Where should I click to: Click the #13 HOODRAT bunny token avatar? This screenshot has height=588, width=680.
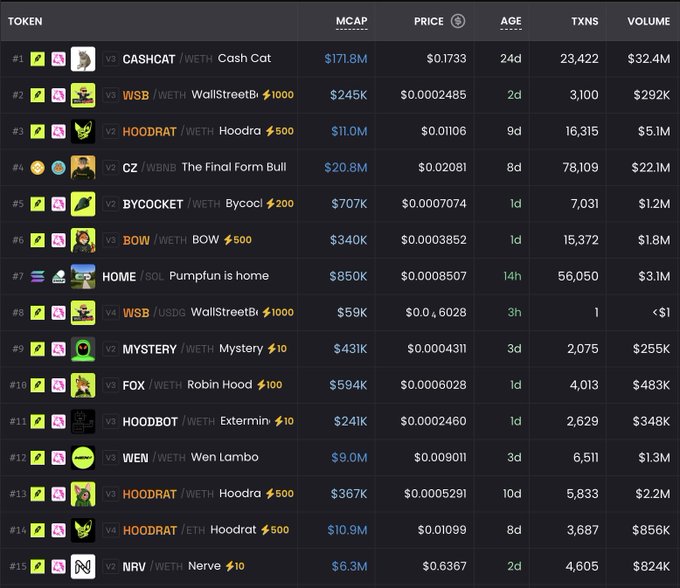[83, 493]
